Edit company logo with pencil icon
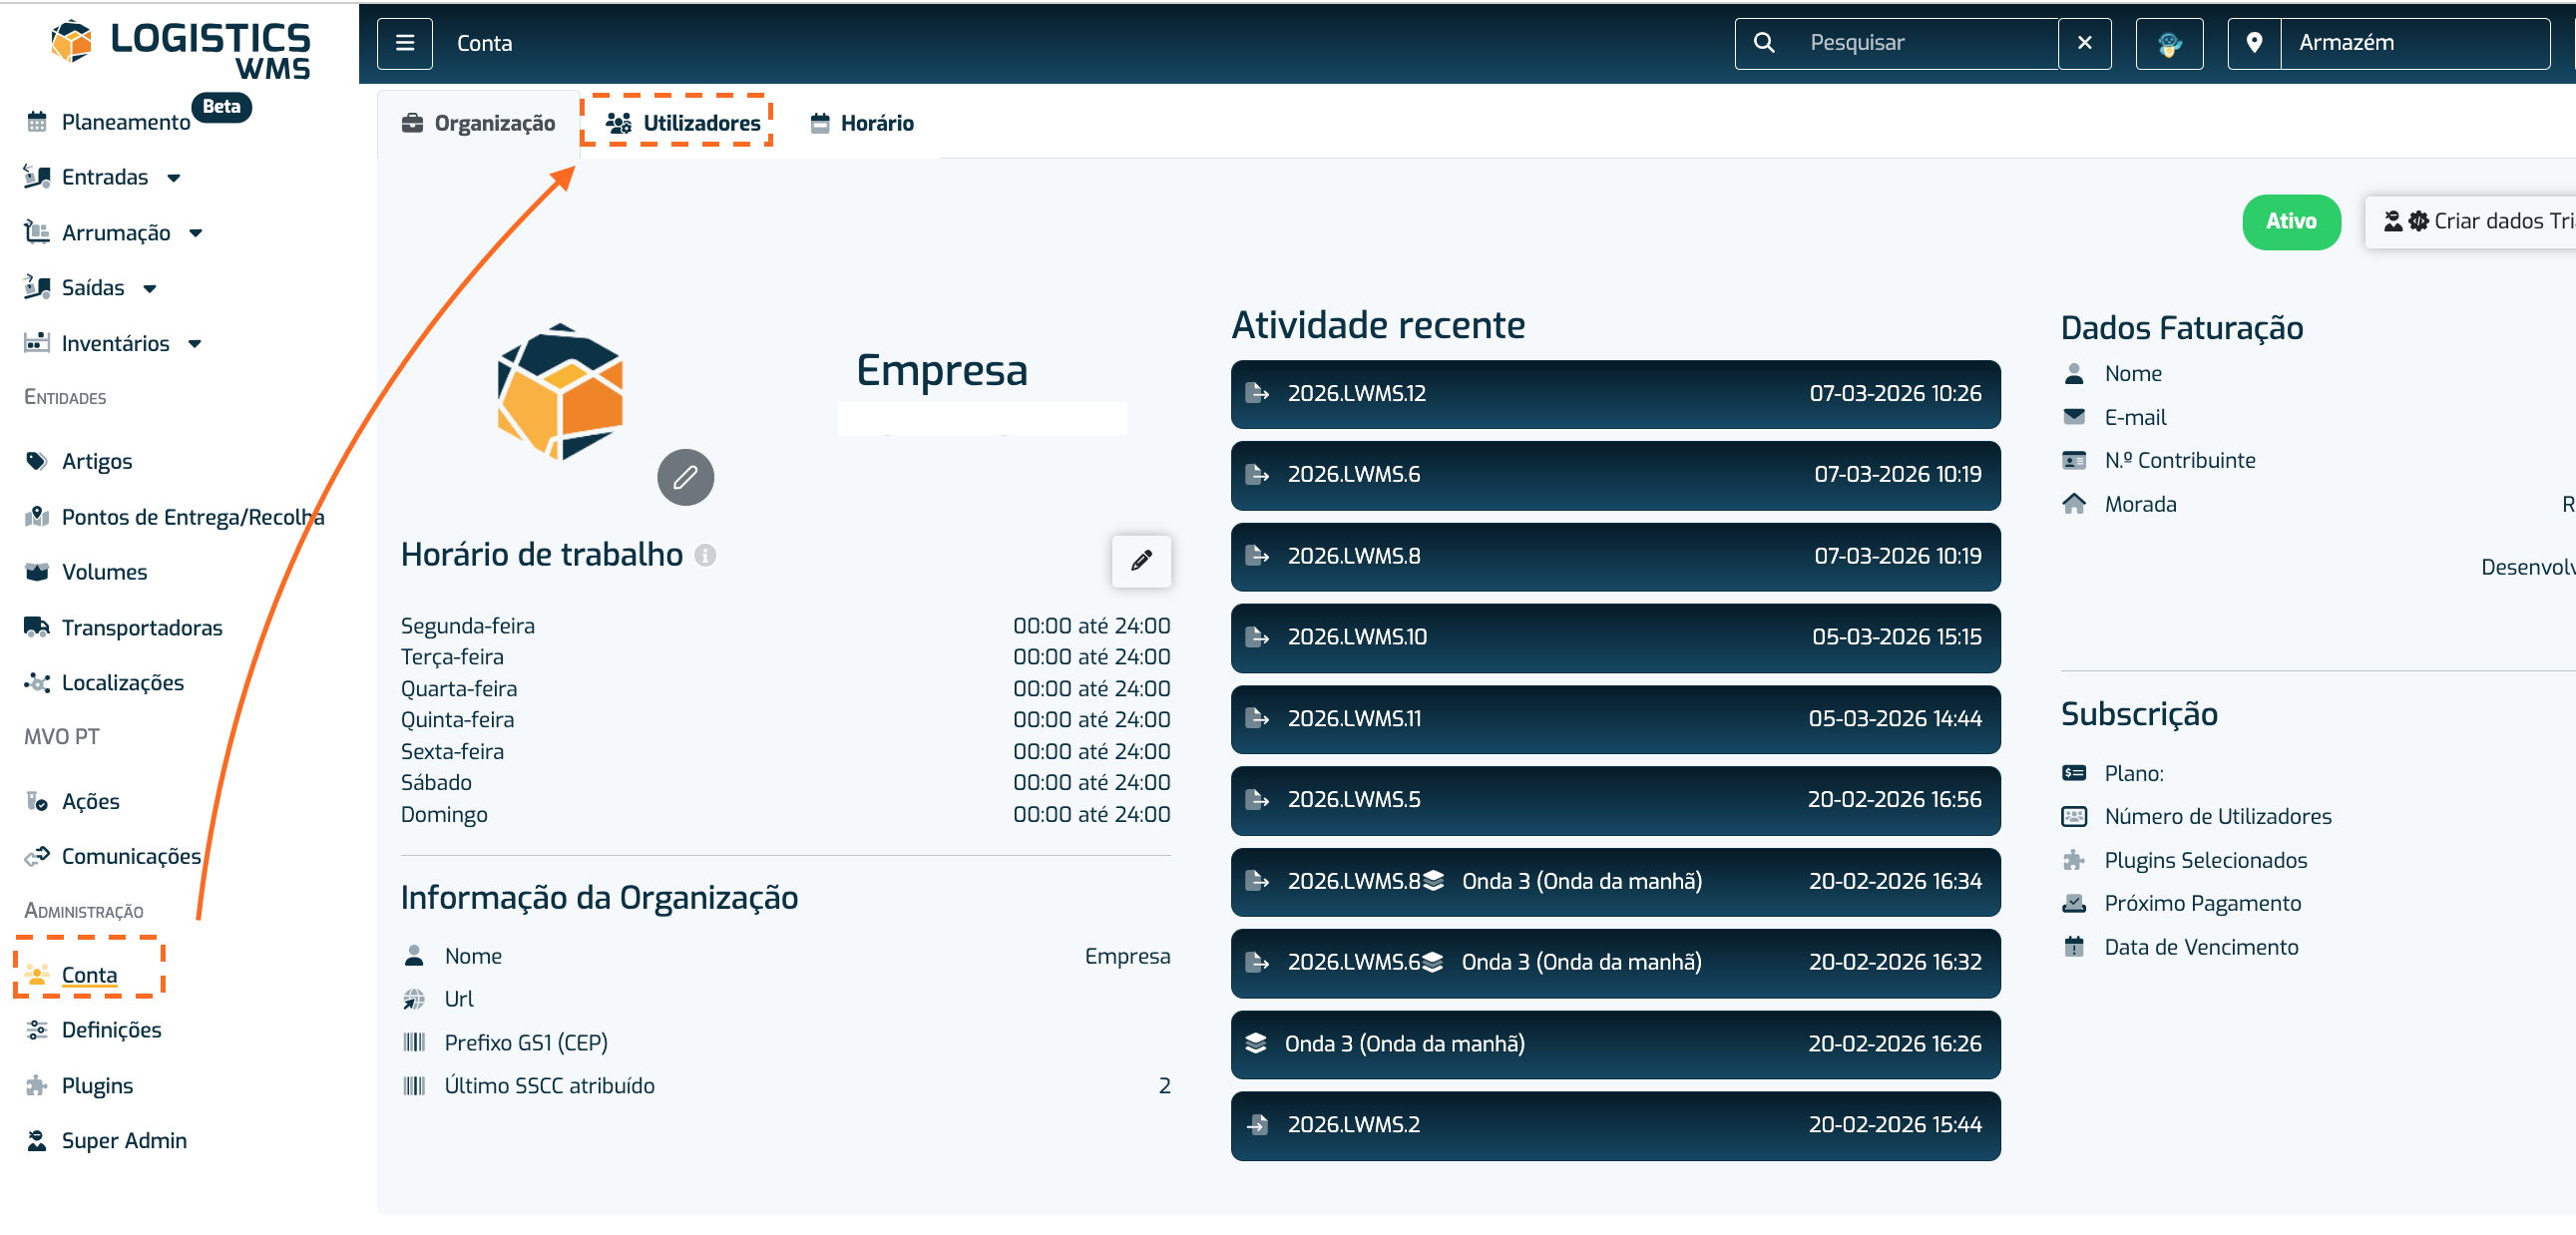2576x1235 pixels. (685, 477)
